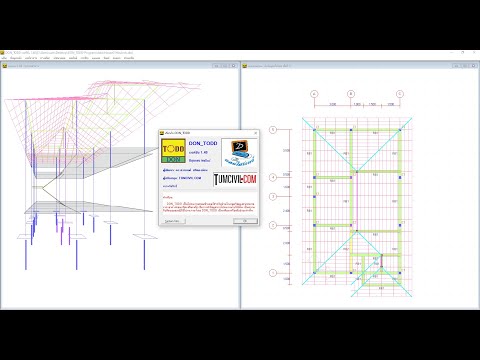
Task: Open the last menu in the menu bar
Action: pos(129,58)
